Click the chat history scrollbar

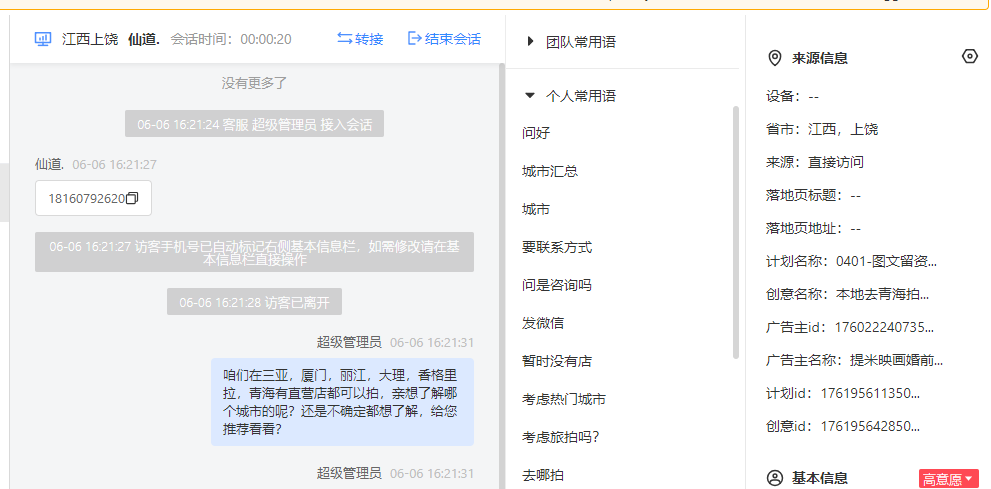coord(502,275)
